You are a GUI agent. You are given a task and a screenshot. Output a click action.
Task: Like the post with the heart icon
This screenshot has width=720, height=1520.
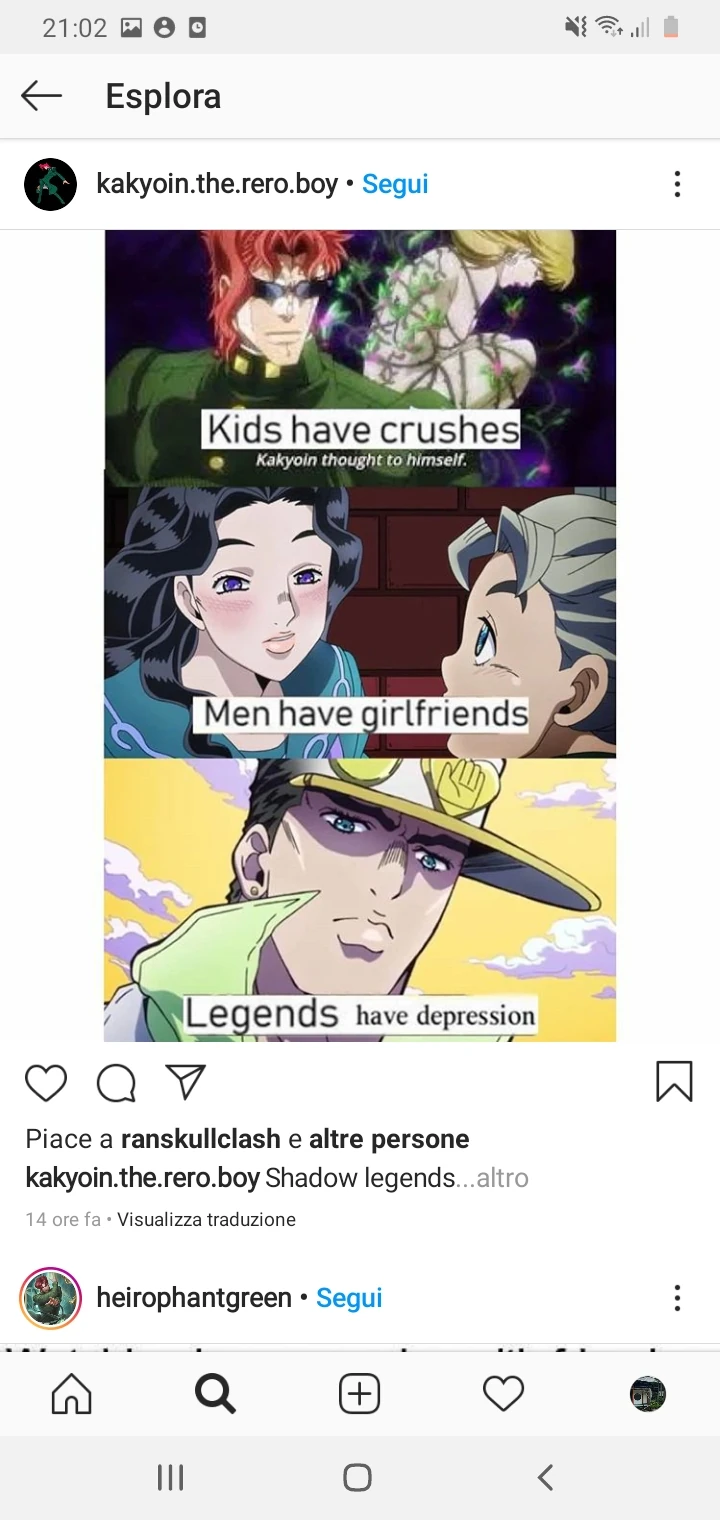46,1082
